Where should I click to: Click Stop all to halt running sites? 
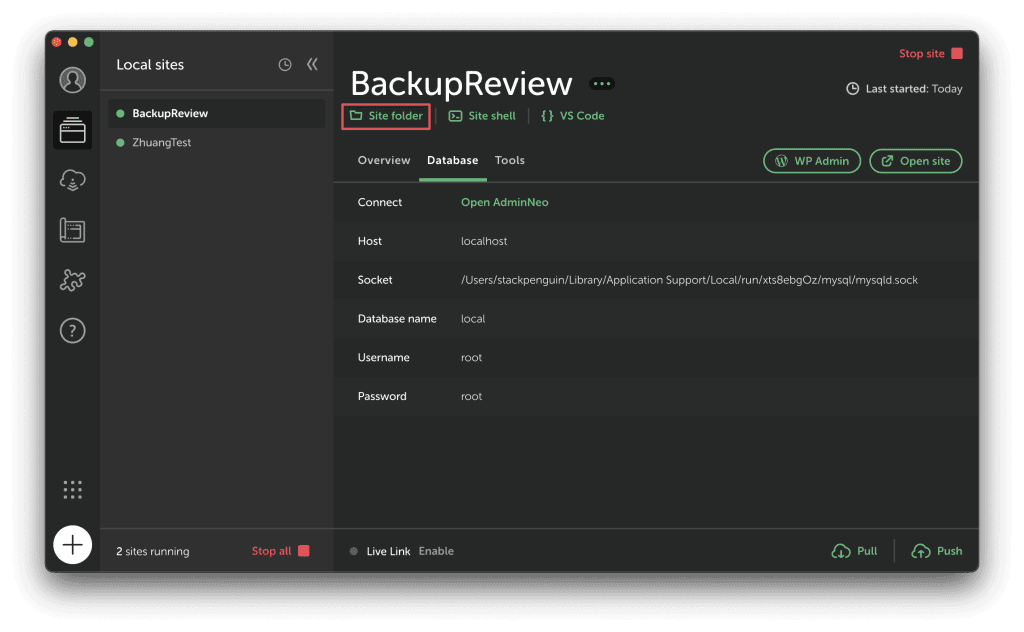click(280, 551)
